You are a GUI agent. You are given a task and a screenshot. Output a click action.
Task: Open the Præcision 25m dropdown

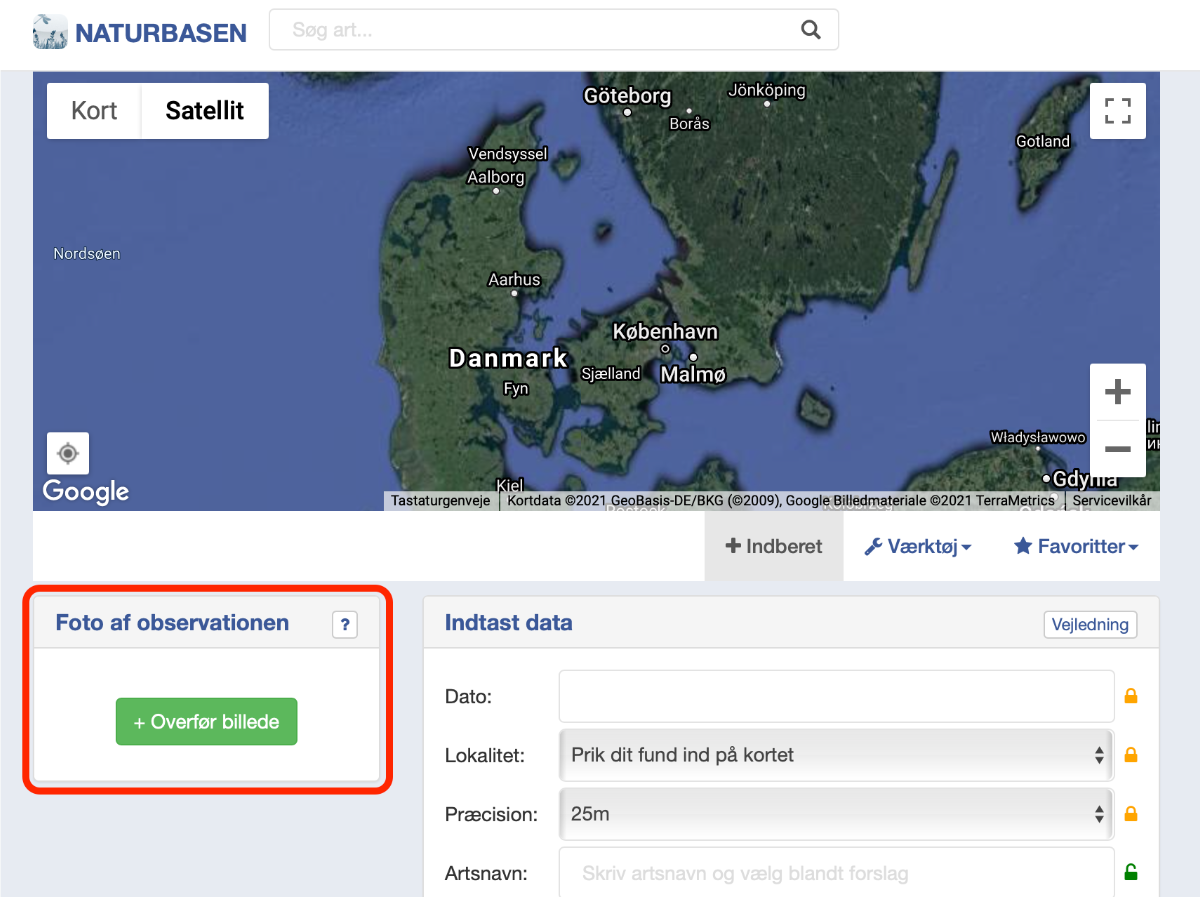click(835, 814)
